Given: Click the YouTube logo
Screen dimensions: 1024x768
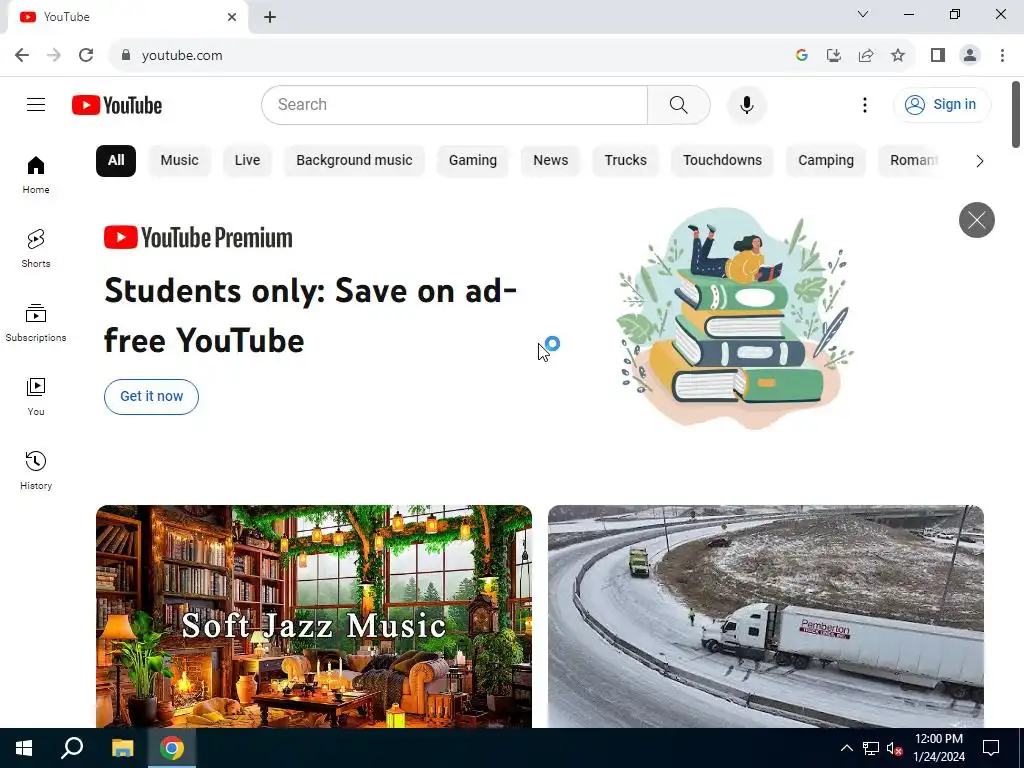Looking at the screenshot, I should pos(117,105).
